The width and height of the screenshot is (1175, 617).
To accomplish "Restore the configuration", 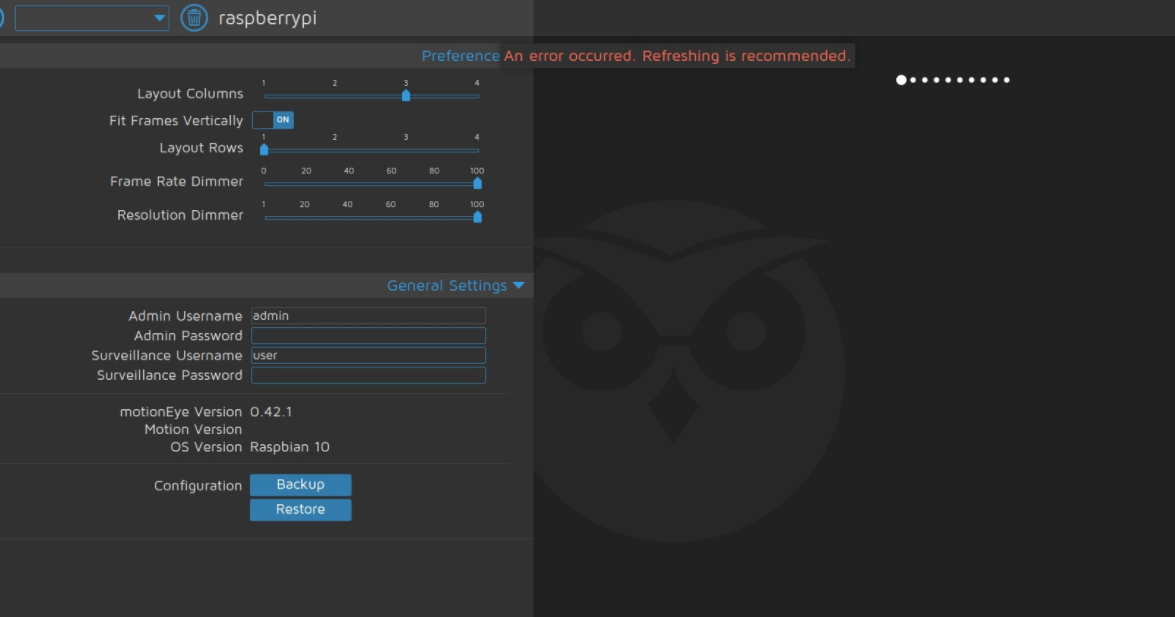I will [x=300, y=509].
